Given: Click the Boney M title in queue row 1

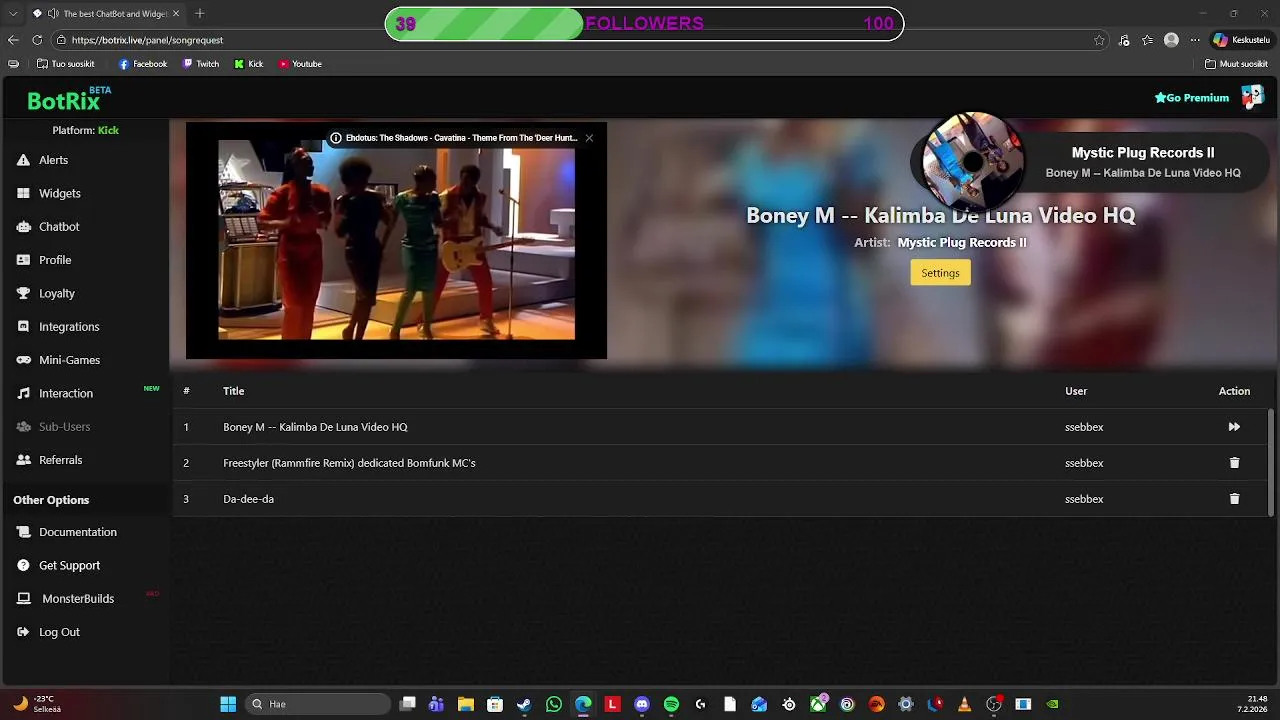Looking at the screenshot, I should pos(315,427).
